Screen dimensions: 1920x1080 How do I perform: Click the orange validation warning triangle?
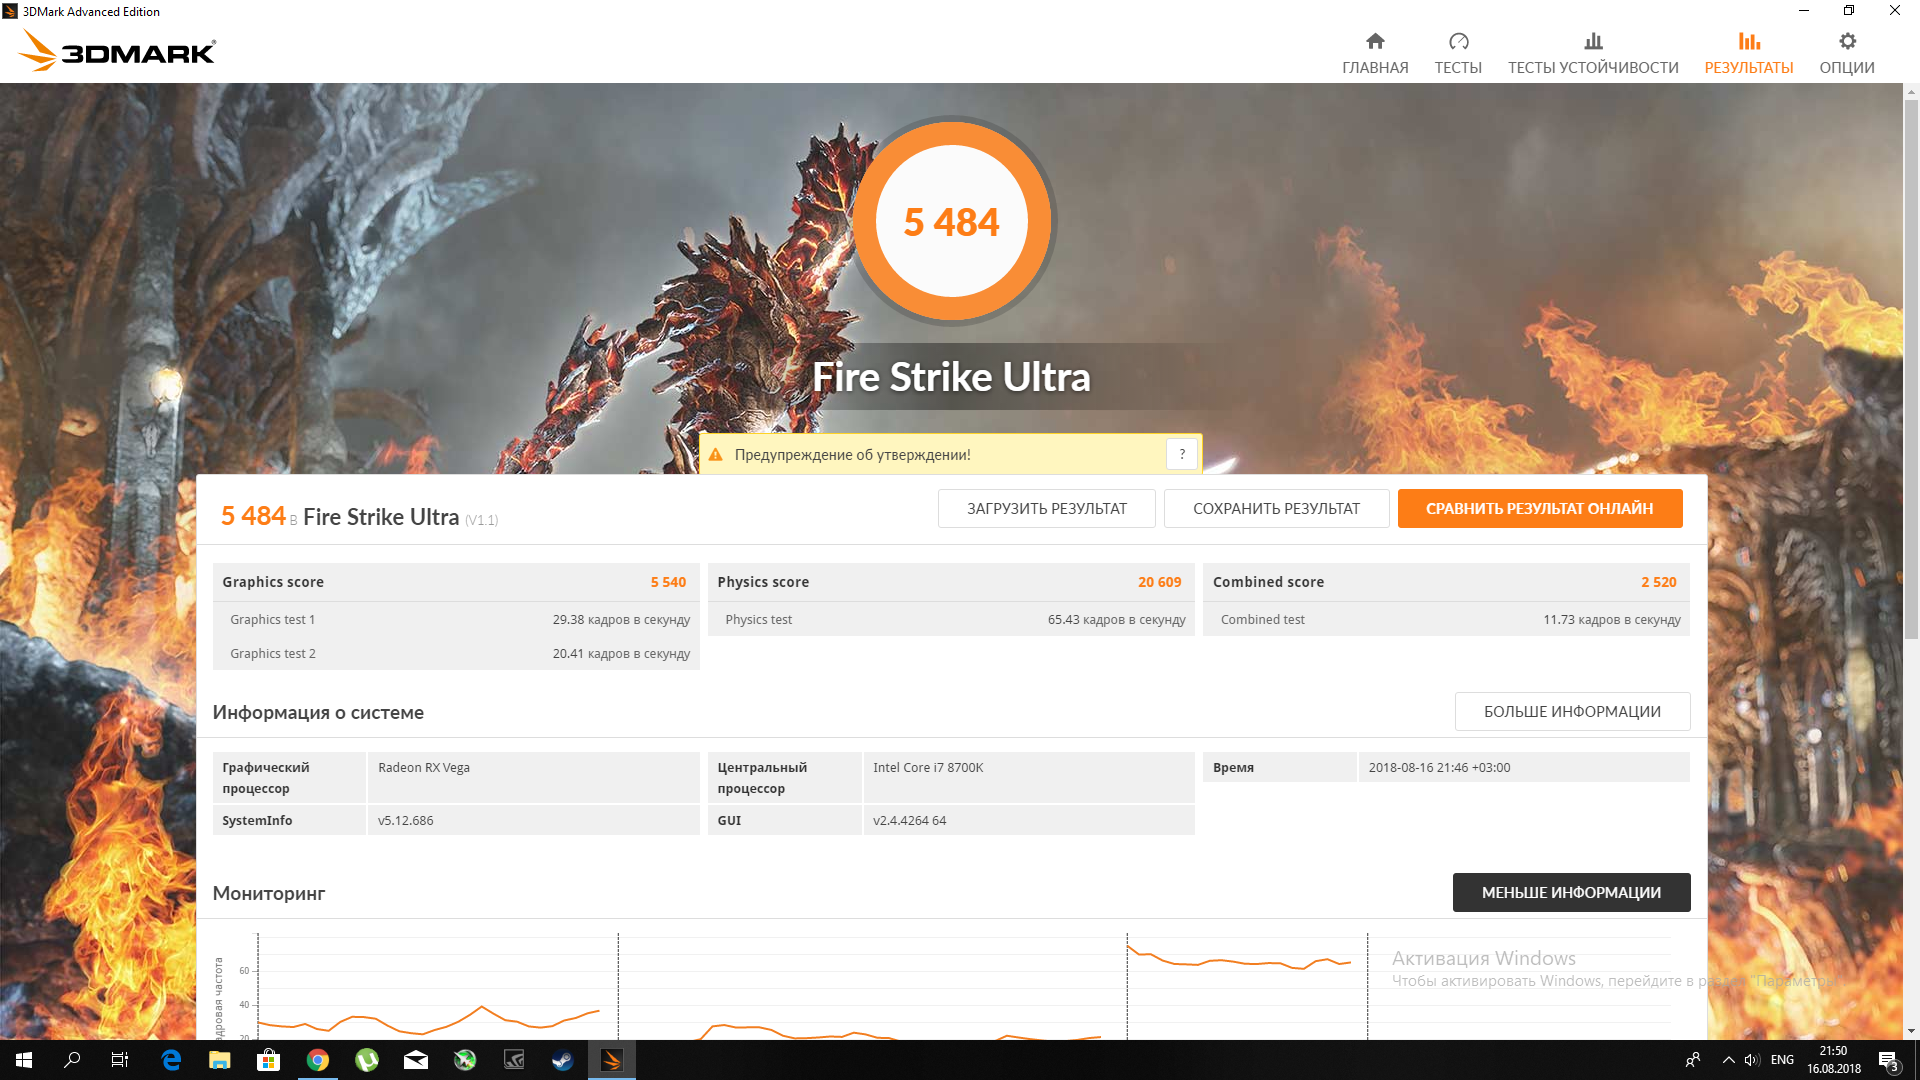(716, 455)
